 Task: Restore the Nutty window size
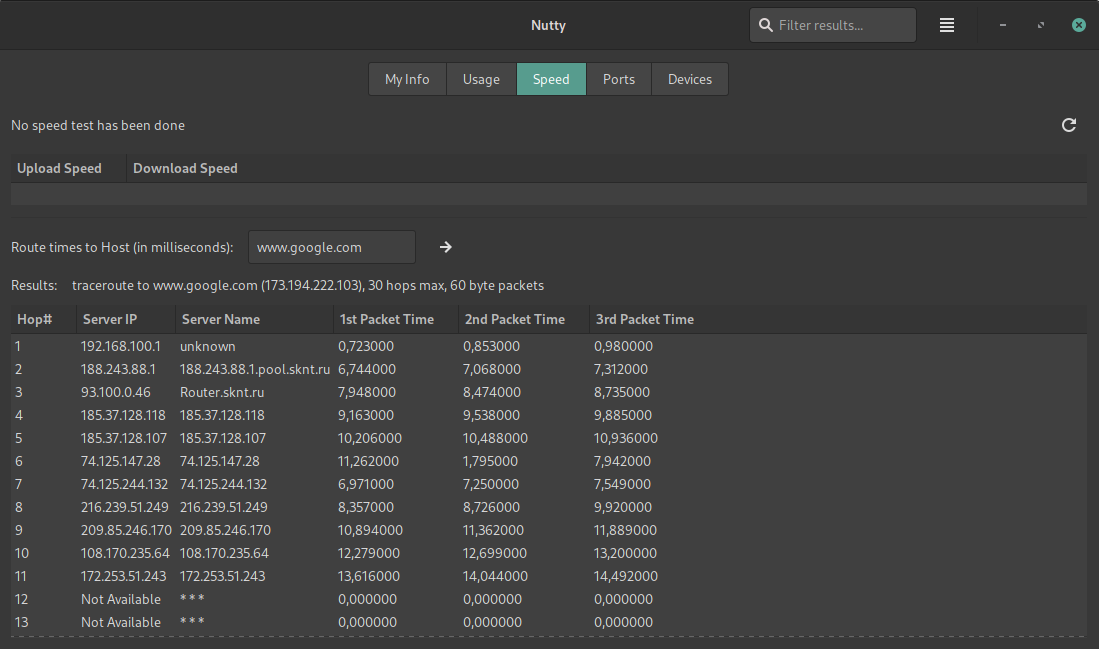pyautogui.click(x=1041, y=25)
